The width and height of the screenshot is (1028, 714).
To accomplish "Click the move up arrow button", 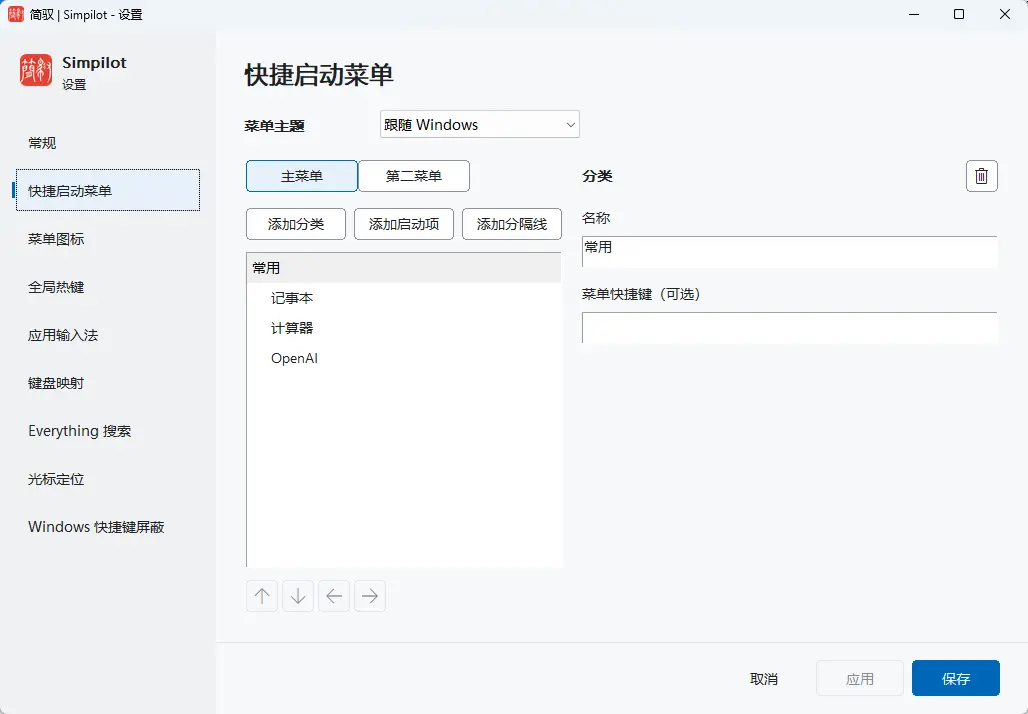I will pos(262,596).
